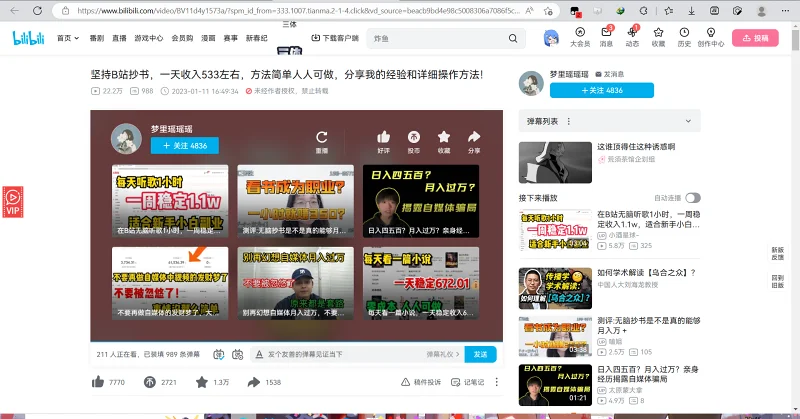
Task: Open browser downloads icon
Action: (691, 10)
